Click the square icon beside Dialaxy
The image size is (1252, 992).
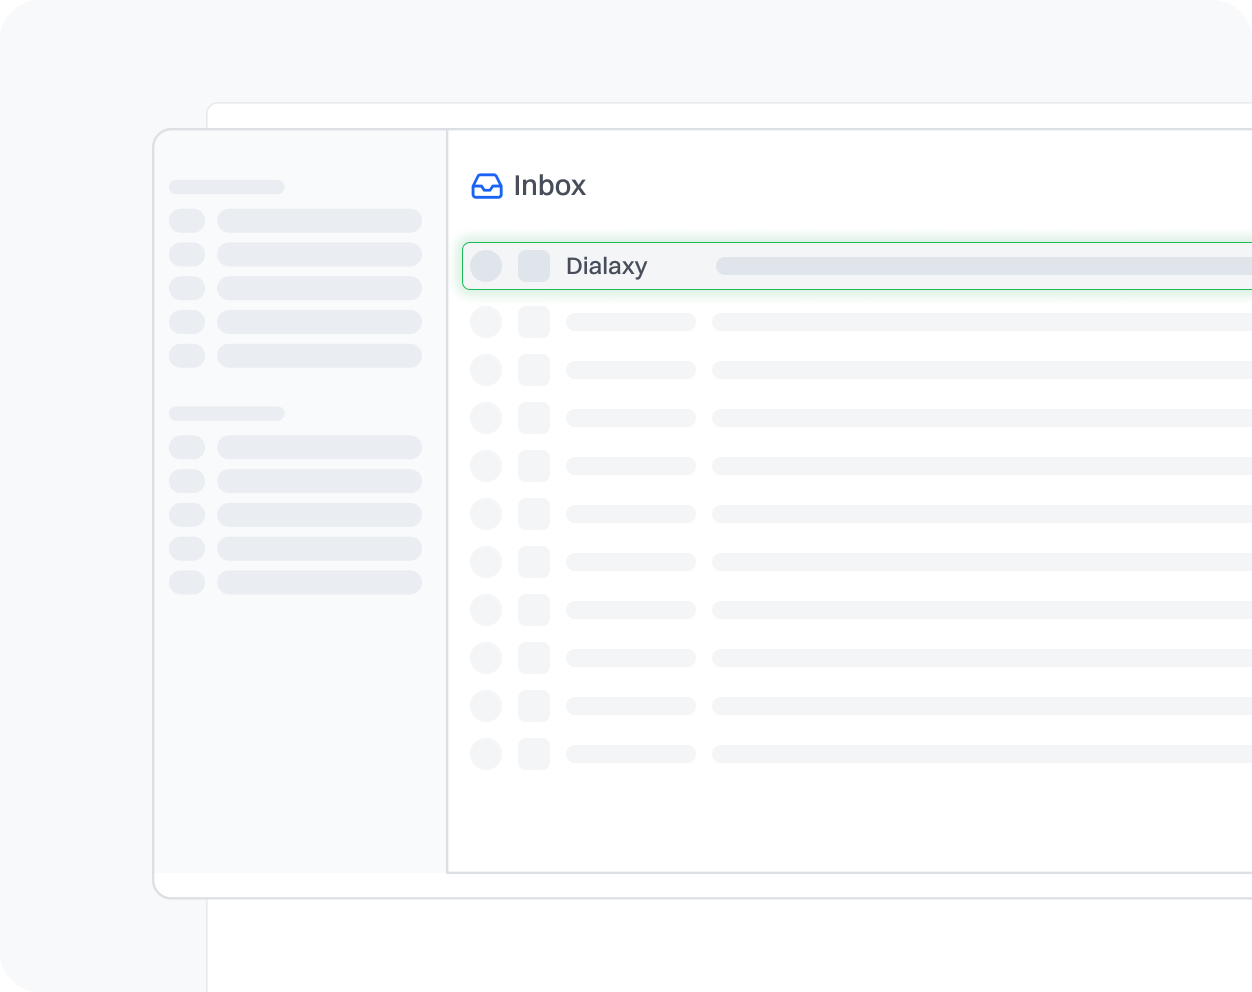coord(534,266)
